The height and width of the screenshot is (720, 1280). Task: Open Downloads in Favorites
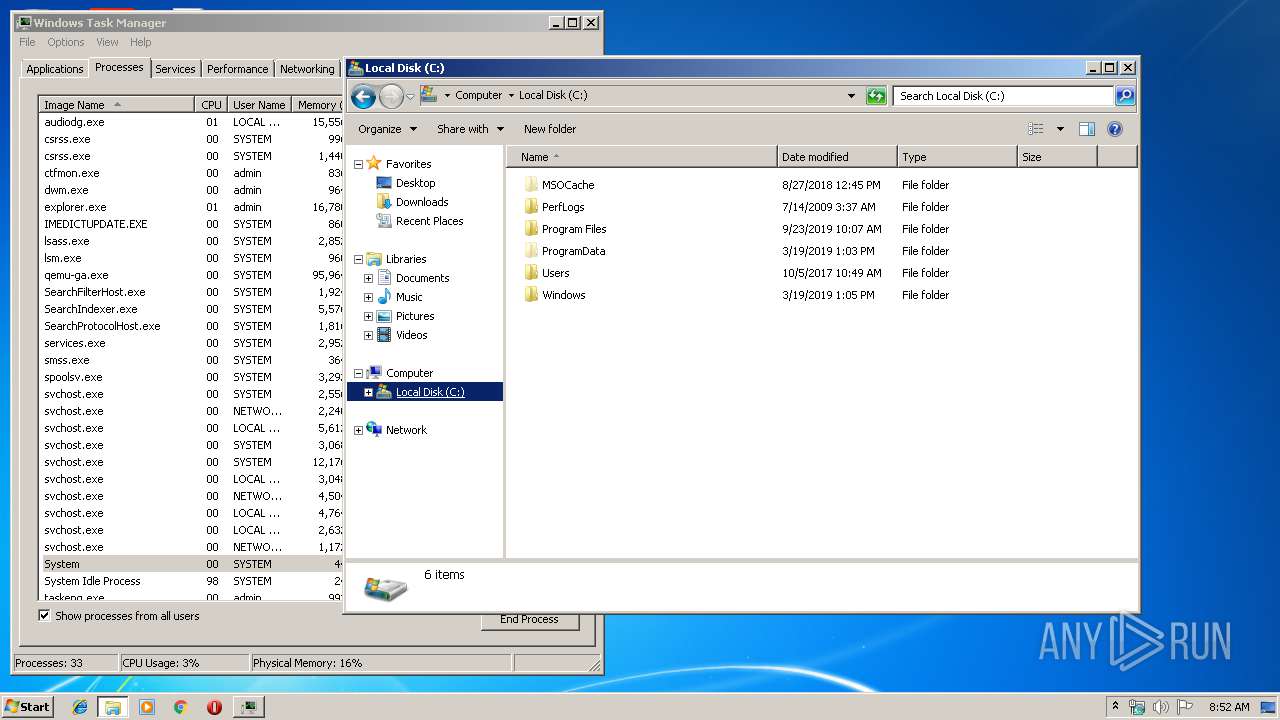[x=421, y=202]
